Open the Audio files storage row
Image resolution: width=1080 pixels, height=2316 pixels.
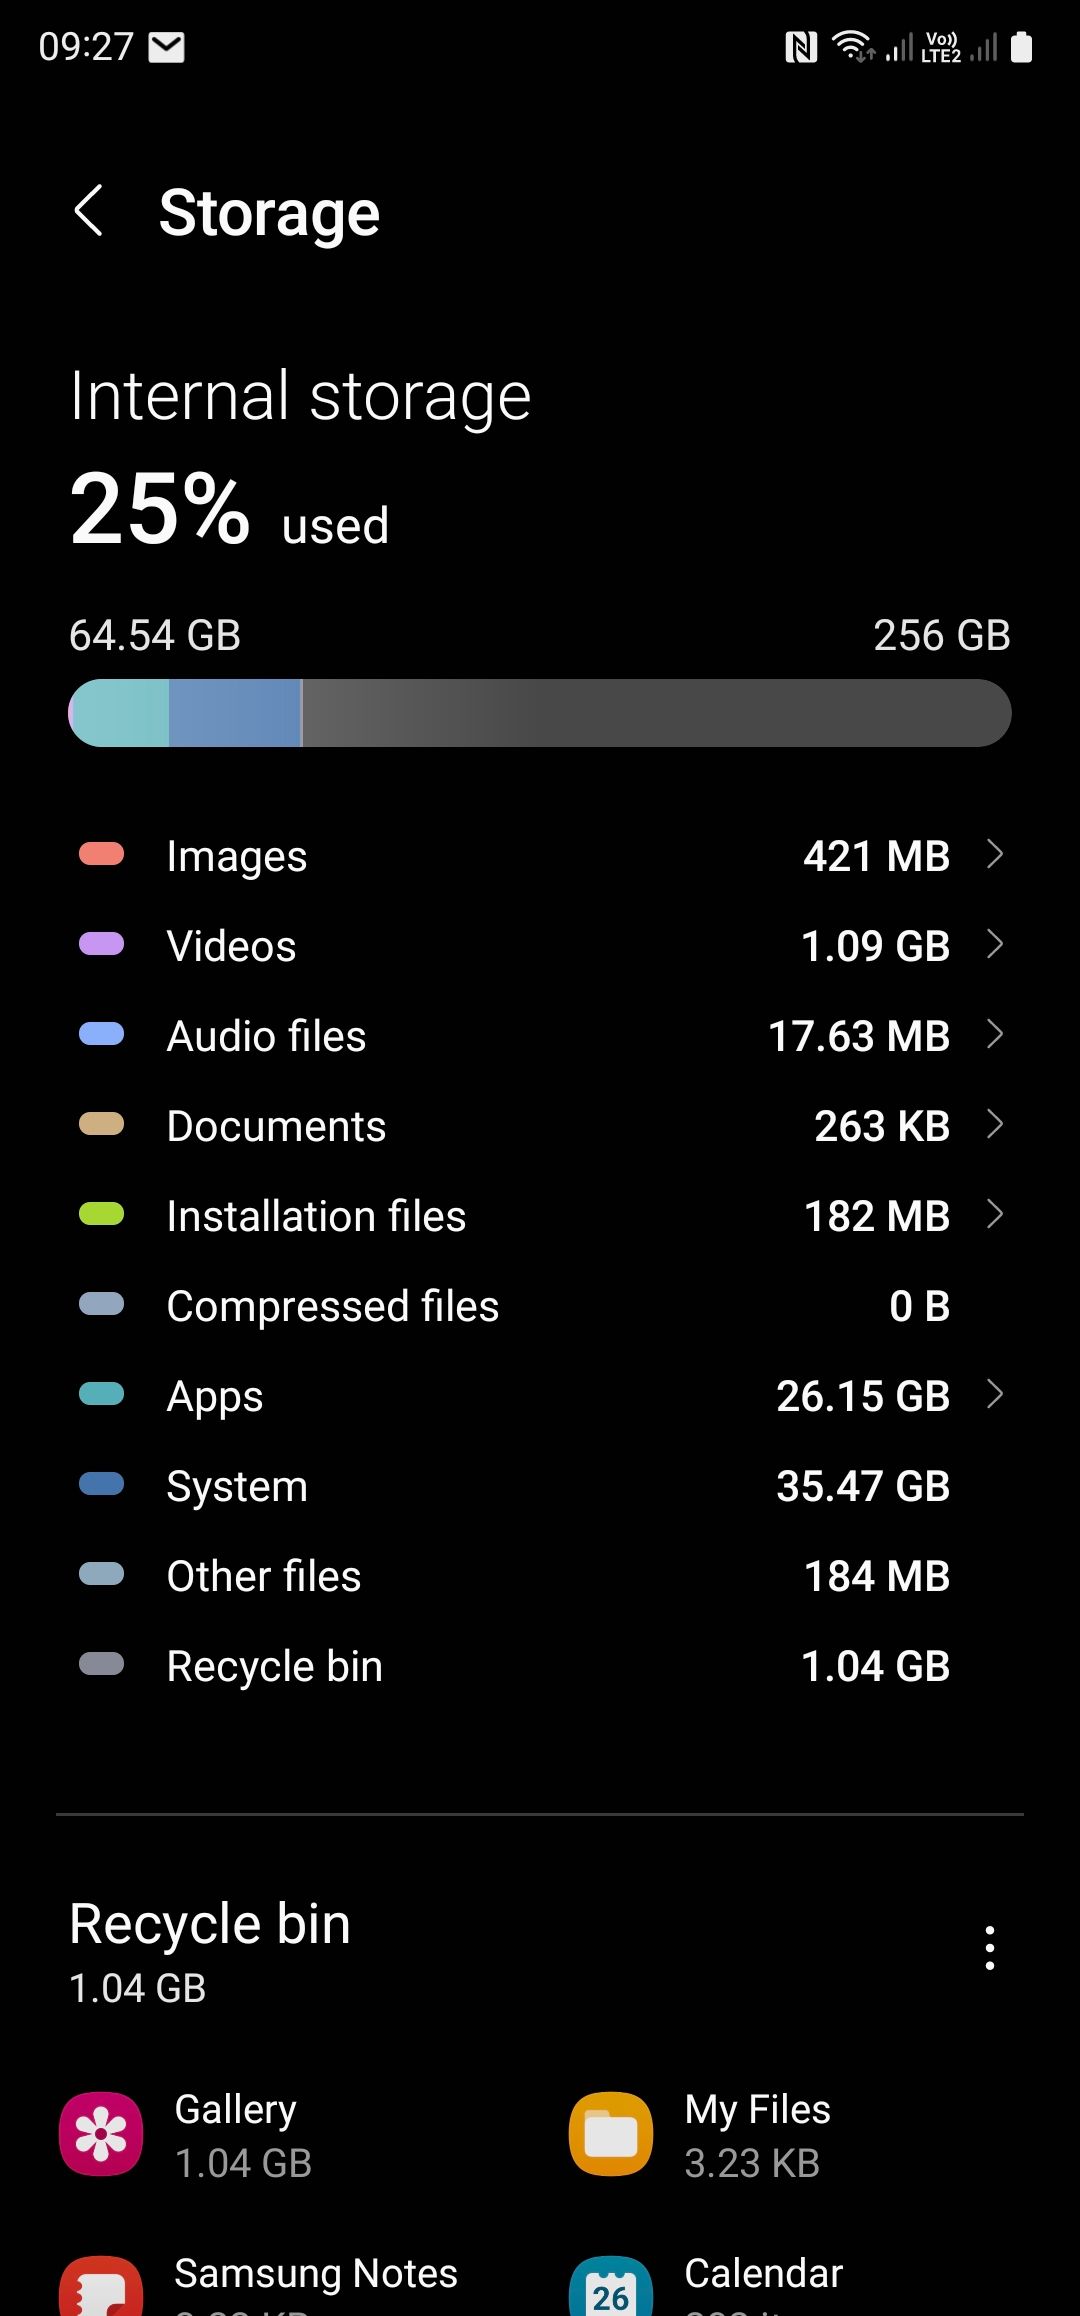coord(540,1036)
